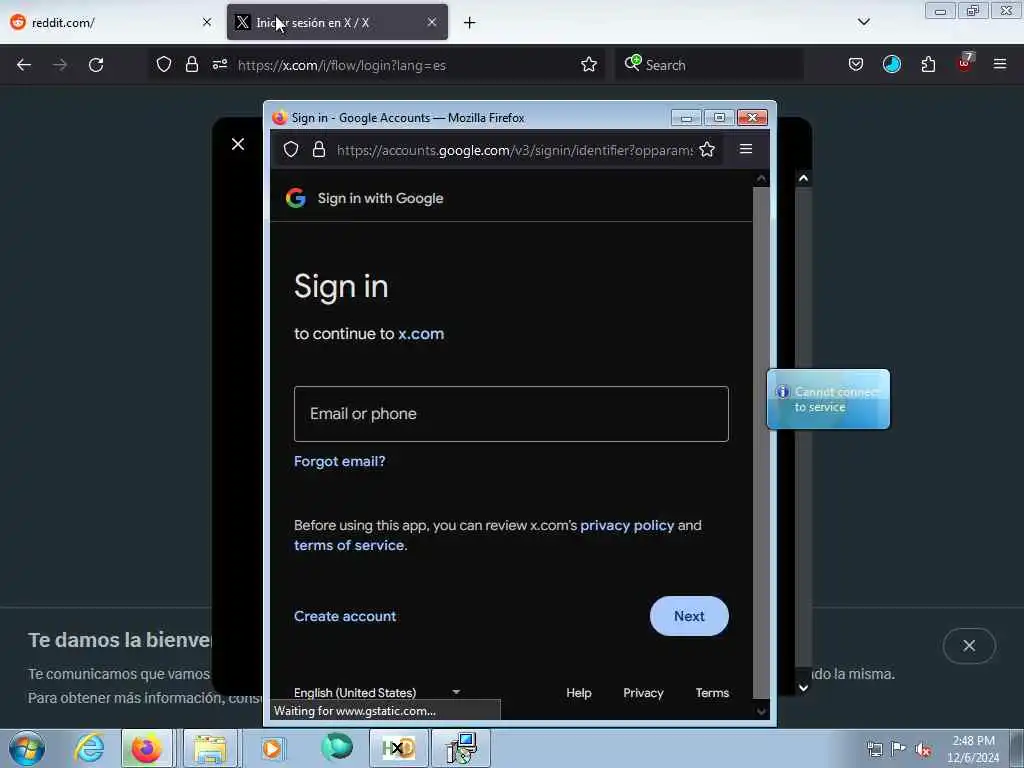
Task: Click the padlock in main address bar
Action: coord(191,64)
